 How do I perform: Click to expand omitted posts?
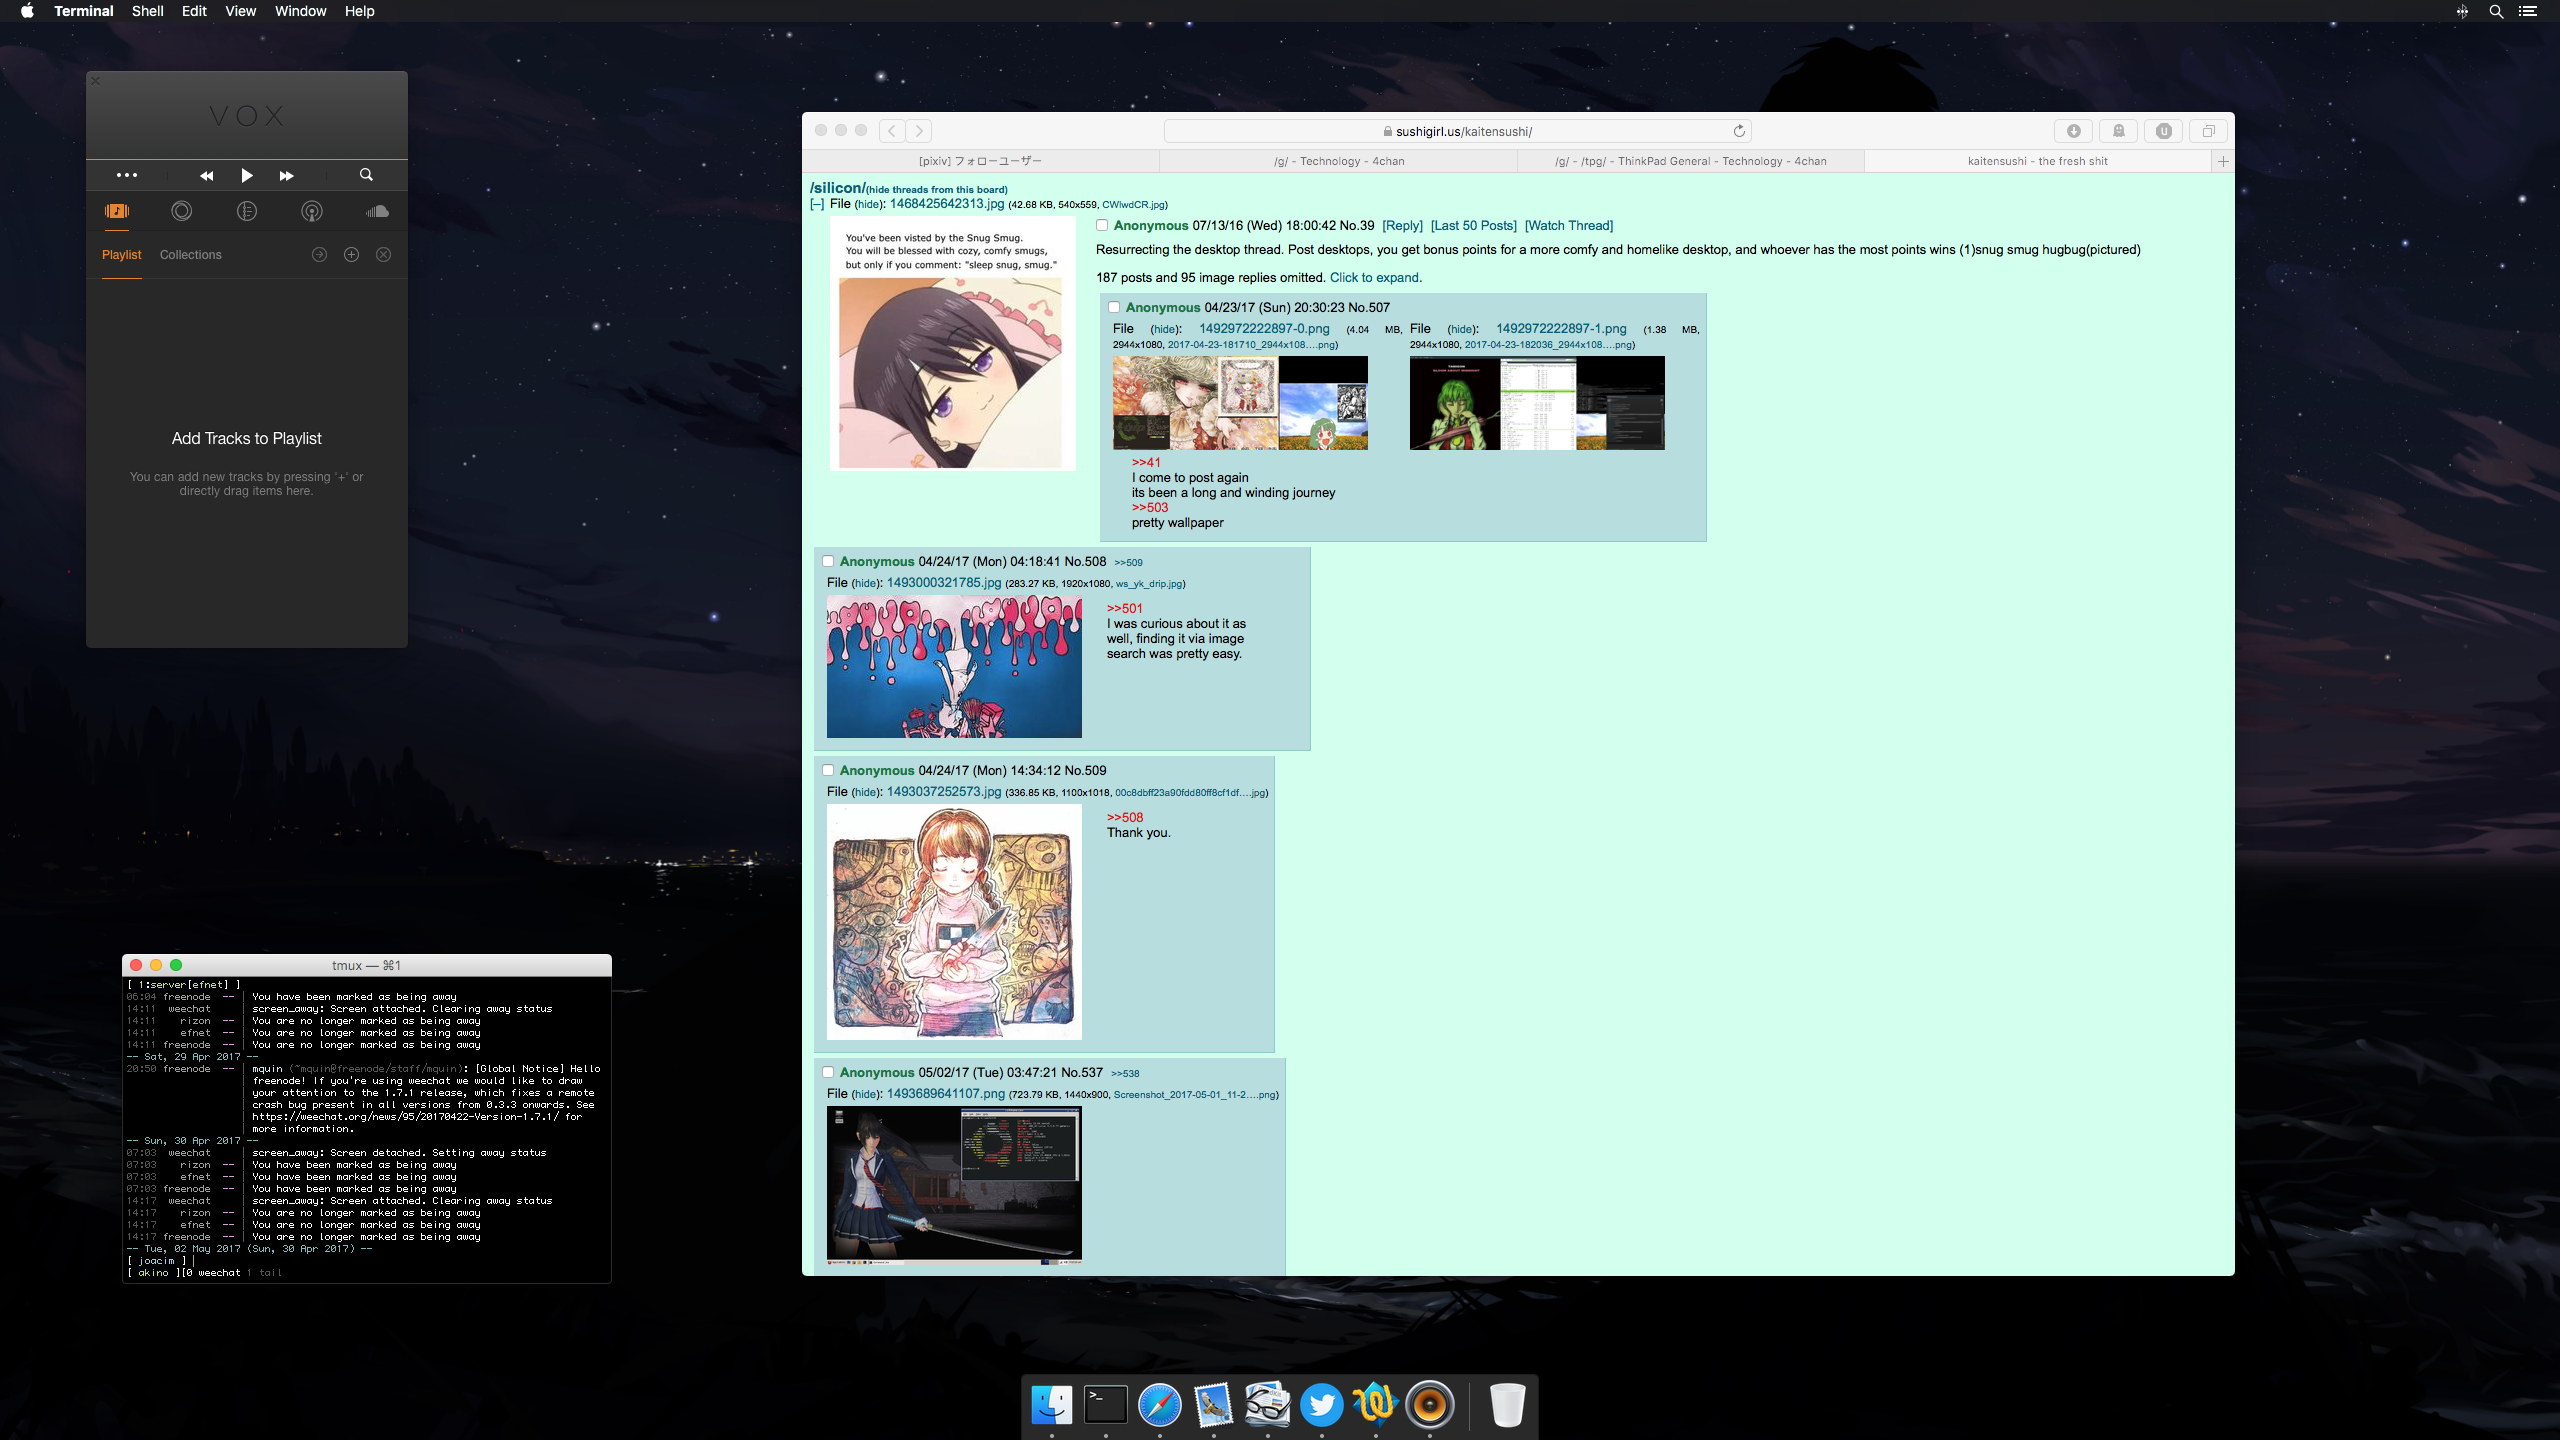point(1375,278)
